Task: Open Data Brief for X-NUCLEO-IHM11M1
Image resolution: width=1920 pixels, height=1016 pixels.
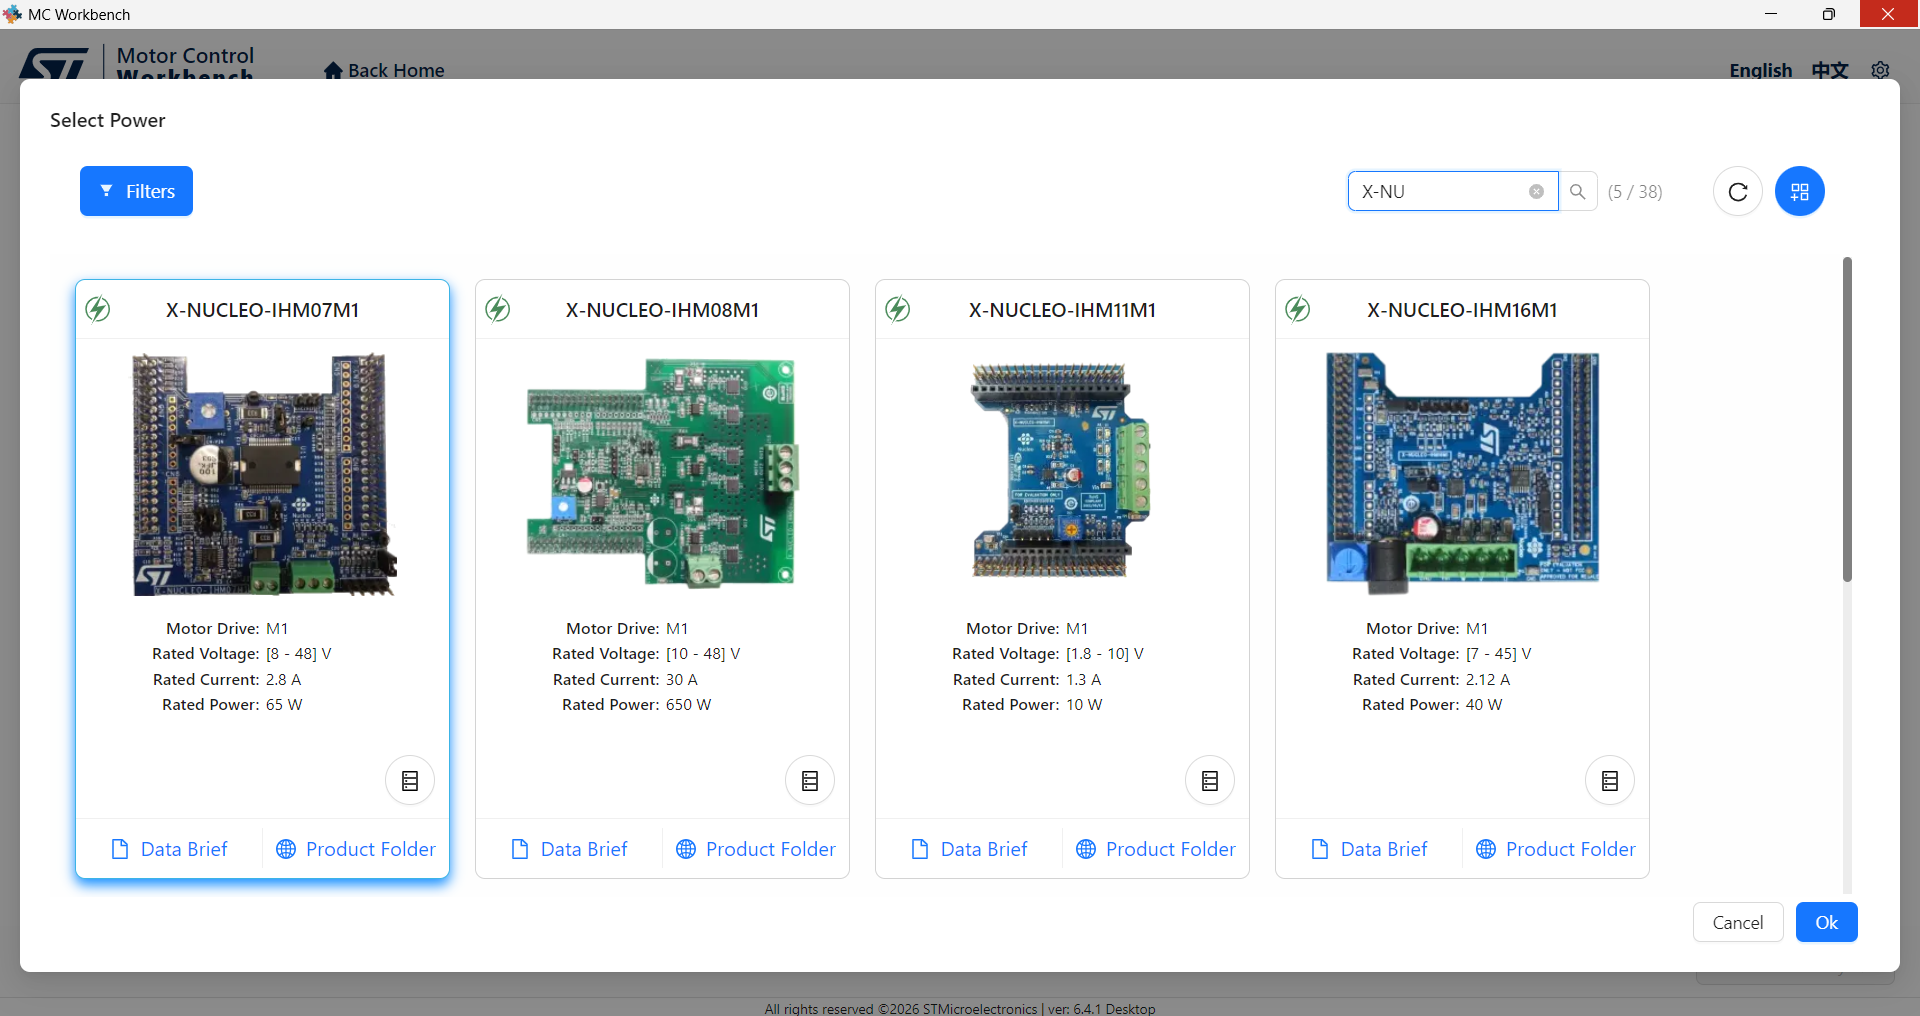Action: (969, 849)
